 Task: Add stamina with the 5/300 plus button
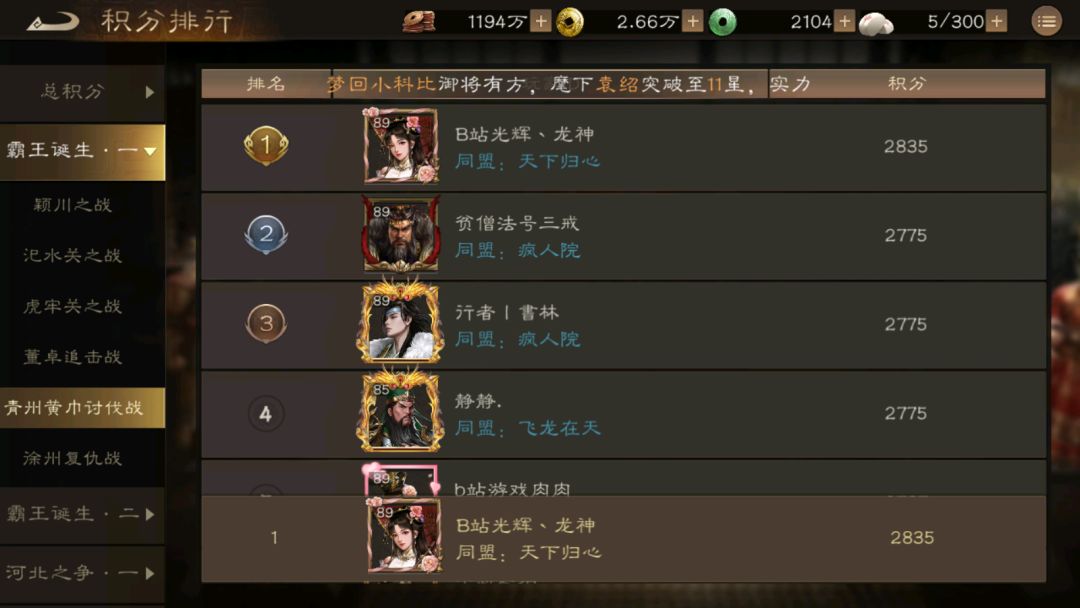996,22
